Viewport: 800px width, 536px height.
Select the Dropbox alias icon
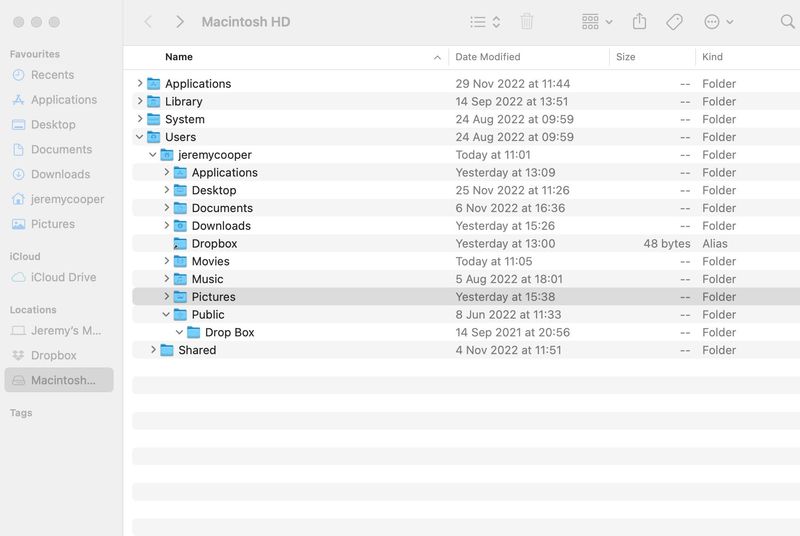tap(180, 244)
